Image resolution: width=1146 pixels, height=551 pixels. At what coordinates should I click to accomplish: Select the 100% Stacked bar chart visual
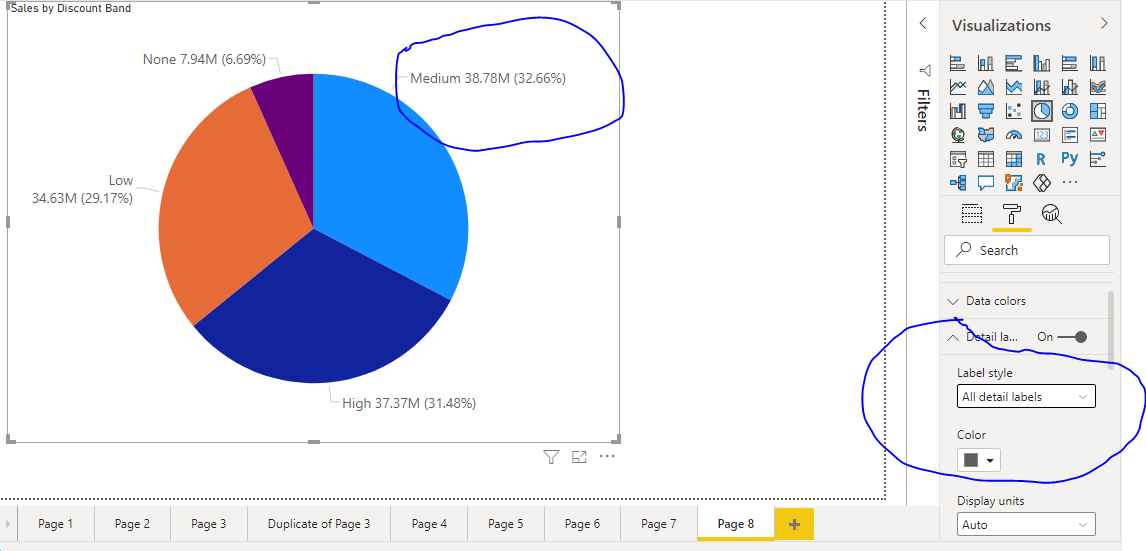pyautogui.click(x=1069, y=63)
